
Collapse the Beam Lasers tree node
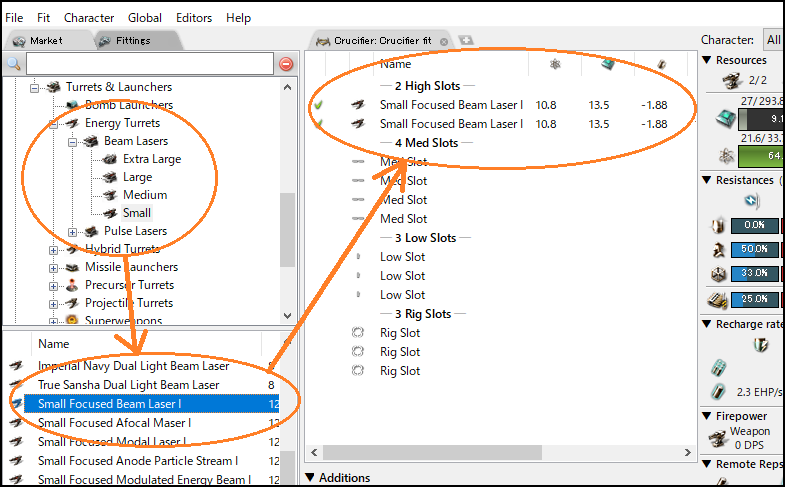[73, 141]
